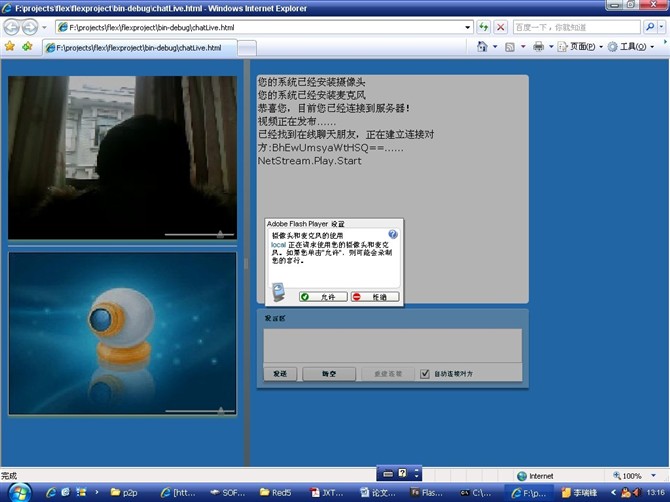Click the green Refresh arrows icon
The image size is (670, 502).
pos(483,27)
